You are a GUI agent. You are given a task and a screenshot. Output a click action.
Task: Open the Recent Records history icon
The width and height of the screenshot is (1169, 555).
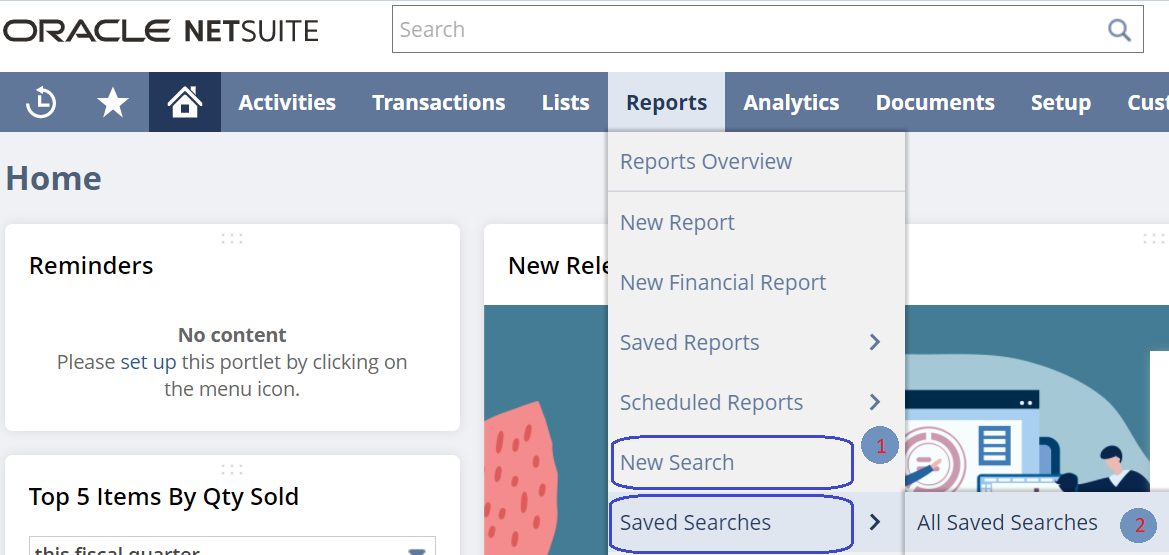41,102
